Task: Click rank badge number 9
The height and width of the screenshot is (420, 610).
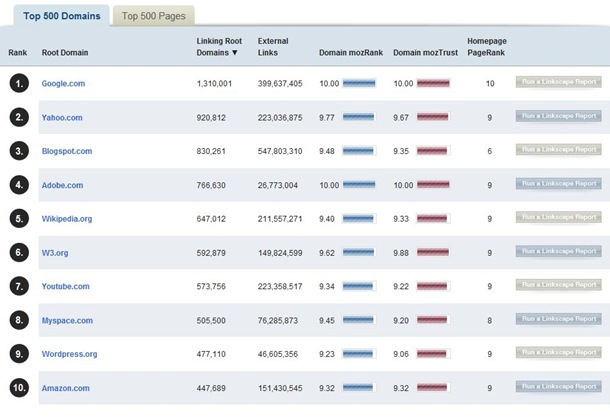Action: (19, 354)
